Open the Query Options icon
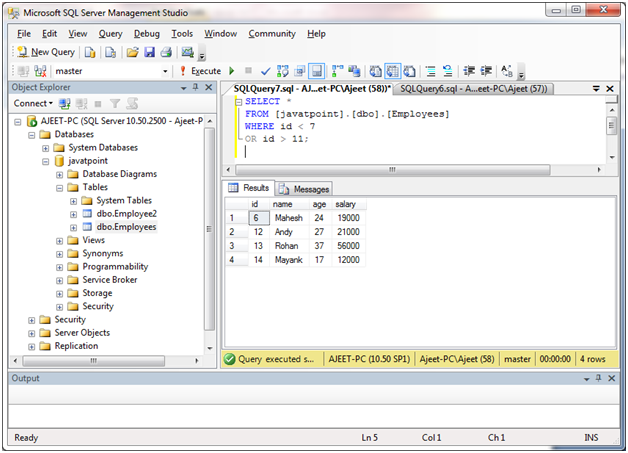 pos(299,71)
